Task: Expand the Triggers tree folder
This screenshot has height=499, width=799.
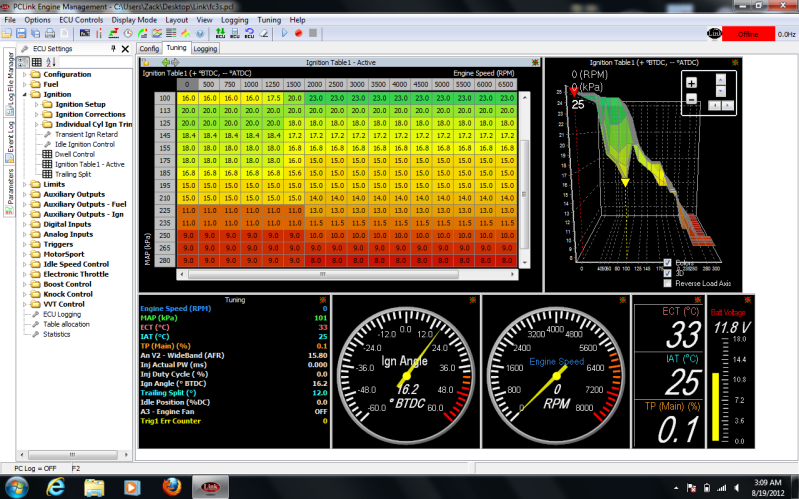Action: pyautogui.click(x=24, y=244)
